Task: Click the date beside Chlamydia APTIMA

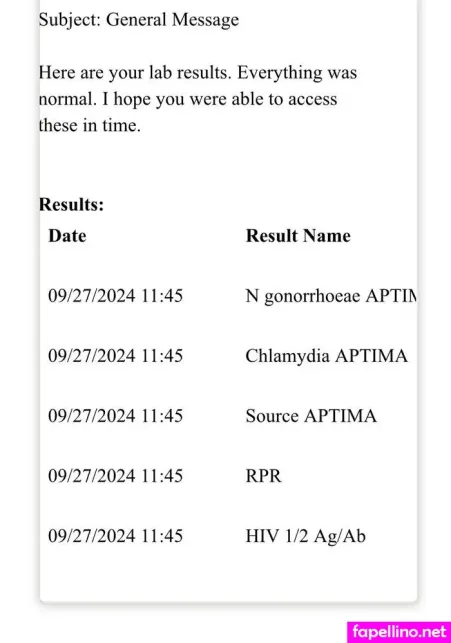Action: tap(116, 356)
